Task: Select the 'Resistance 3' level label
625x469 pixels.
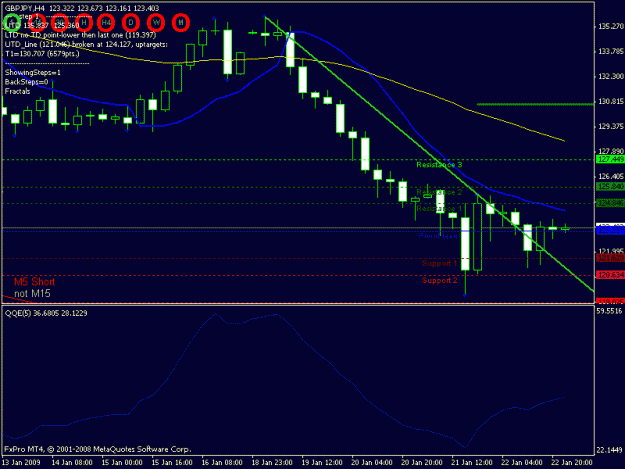Action: 439,165
